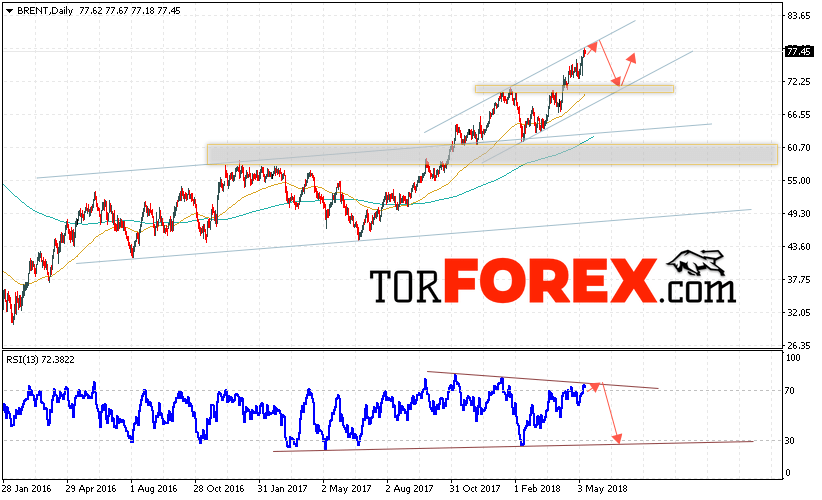The image size is (822, 500).
Task: Click the 72.25 price axis value
Action: pyautogui.click(x=799, y=82)
